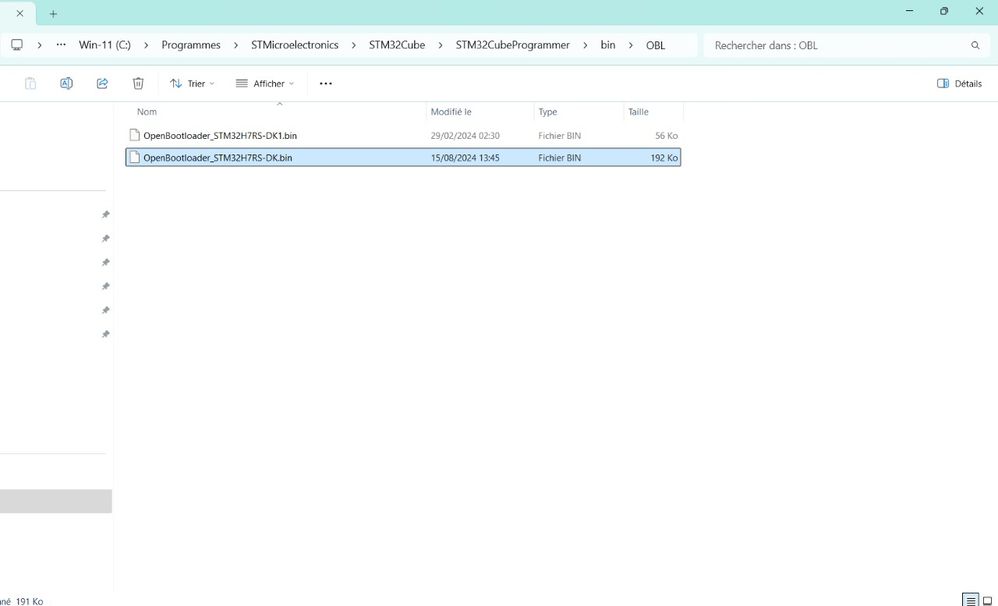Click the file icon of OpenBootloader_STM32H7RS-DK.bin
The image size is (998, 606).
134,157
